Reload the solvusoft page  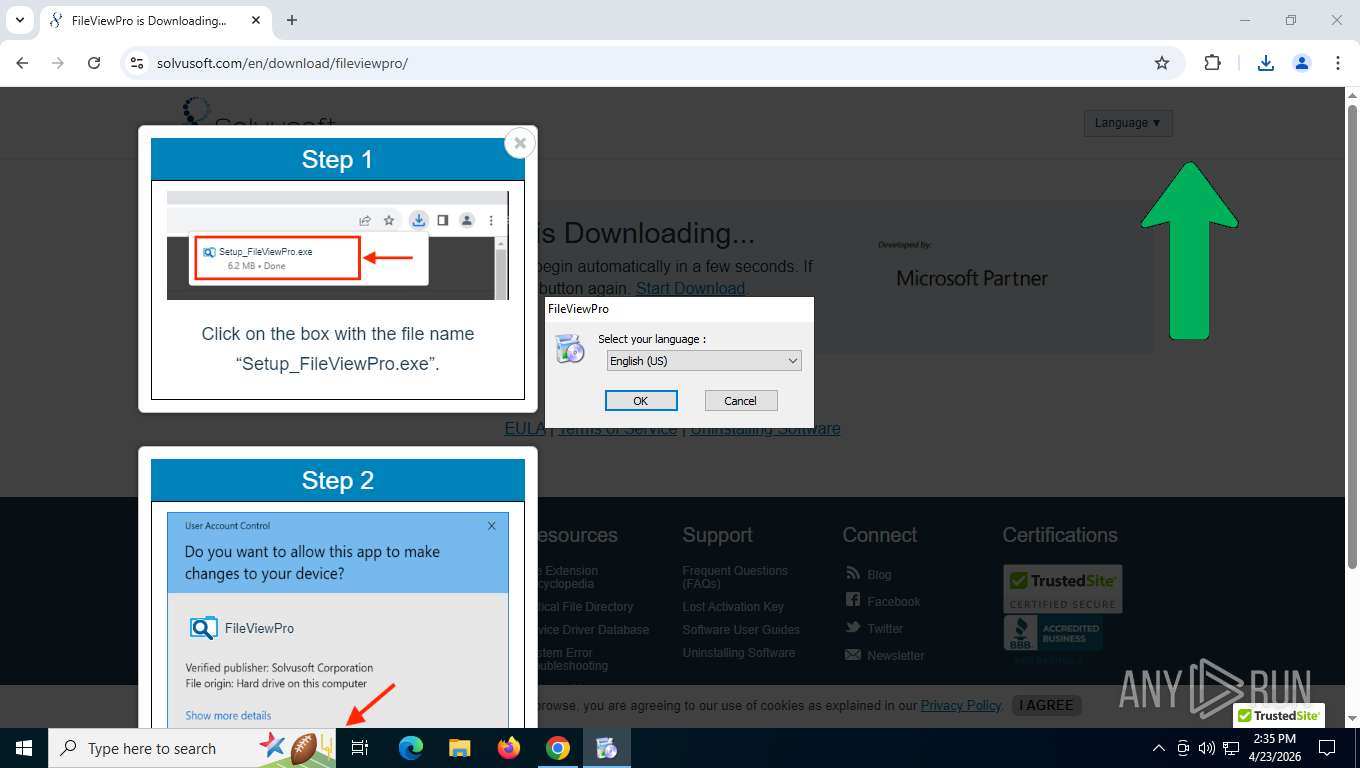click(94, 63)
